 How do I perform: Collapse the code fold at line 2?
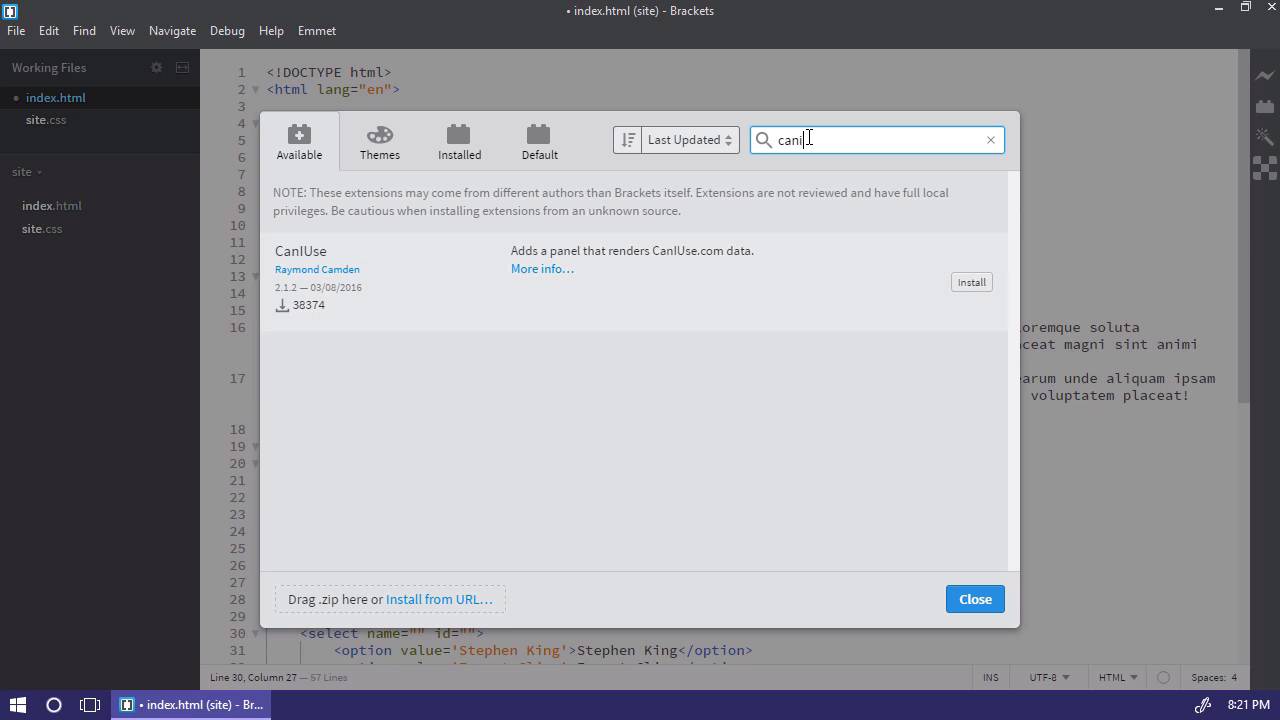point(256,90)
